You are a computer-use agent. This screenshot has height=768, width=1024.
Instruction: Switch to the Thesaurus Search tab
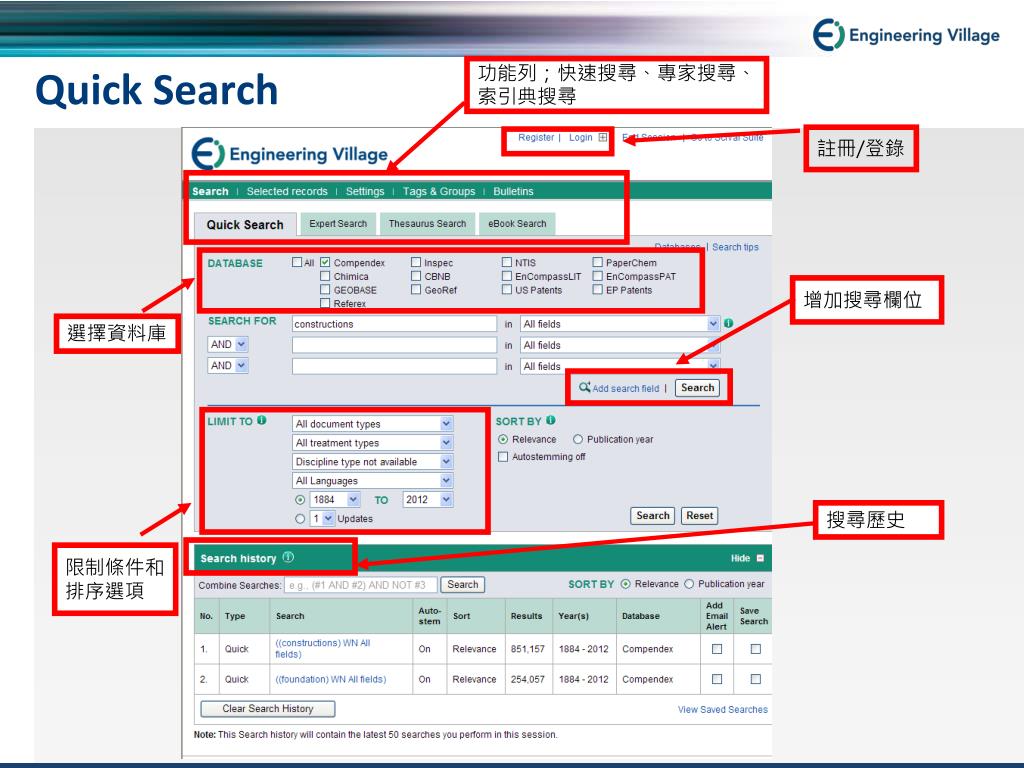(427, 223)
